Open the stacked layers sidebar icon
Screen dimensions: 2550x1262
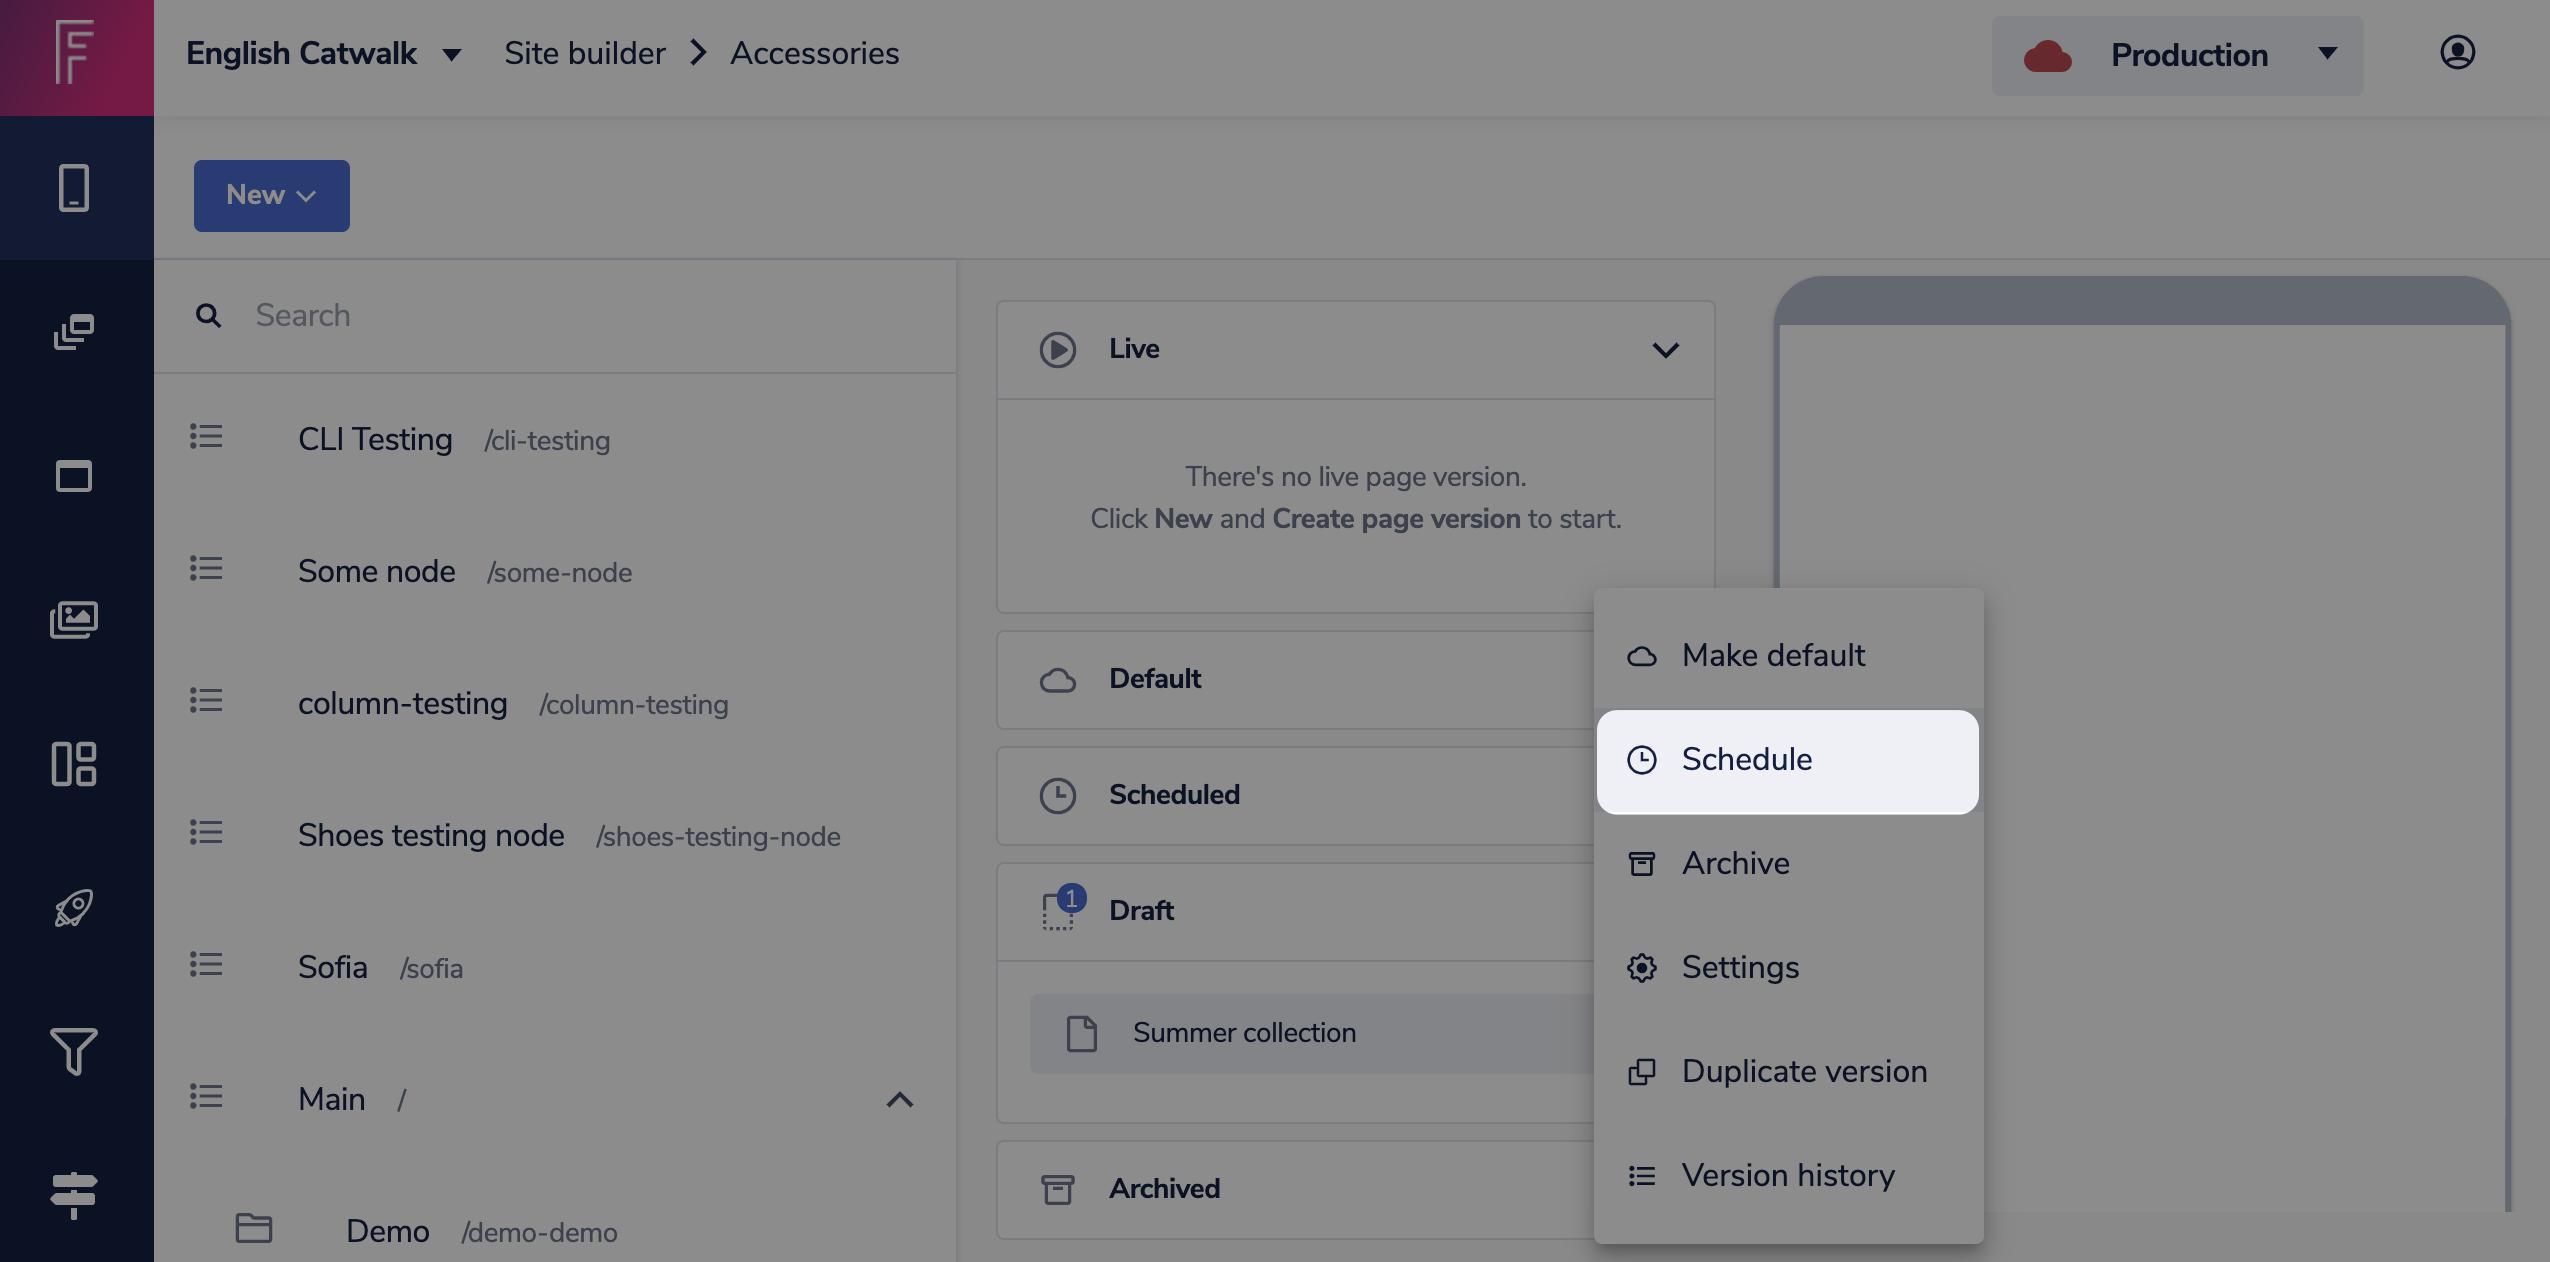(x=74, y=332)
